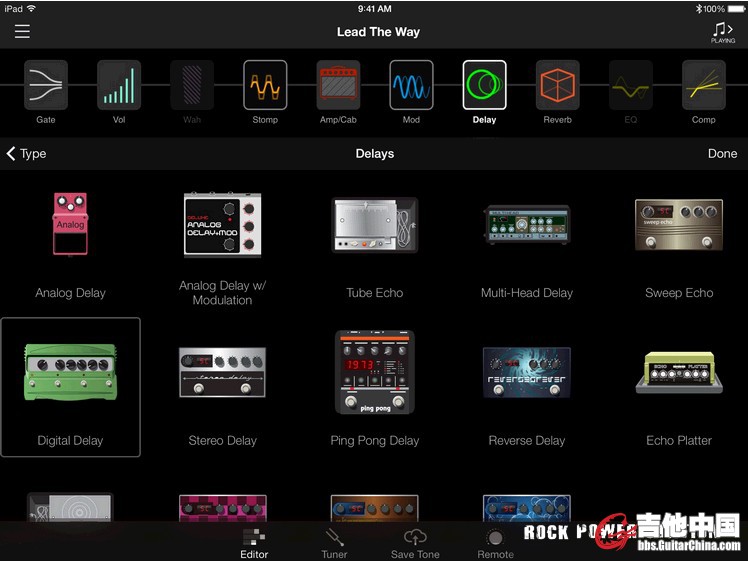Tap the battery indicator
The width and height of the screenshot is (748, 561).
click(x=736, y=9)
